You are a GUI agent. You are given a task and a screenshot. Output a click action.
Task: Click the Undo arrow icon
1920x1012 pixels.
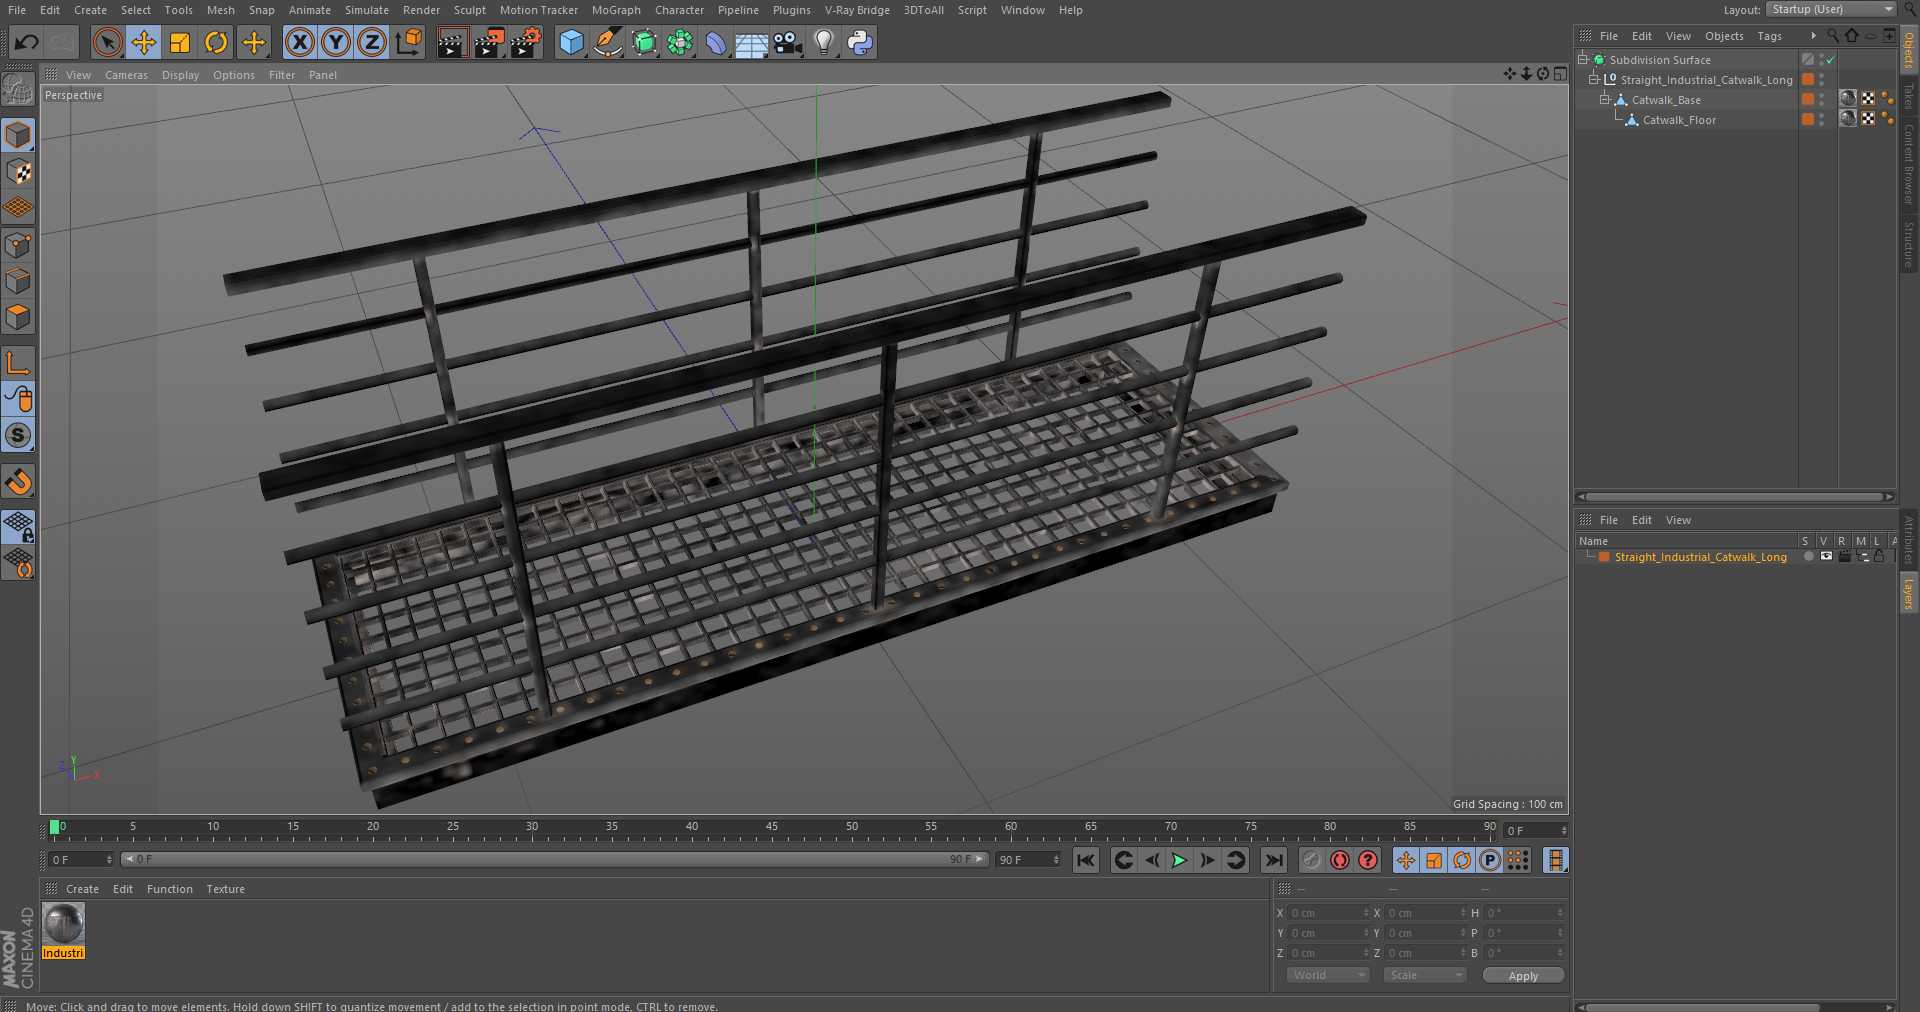27,42
